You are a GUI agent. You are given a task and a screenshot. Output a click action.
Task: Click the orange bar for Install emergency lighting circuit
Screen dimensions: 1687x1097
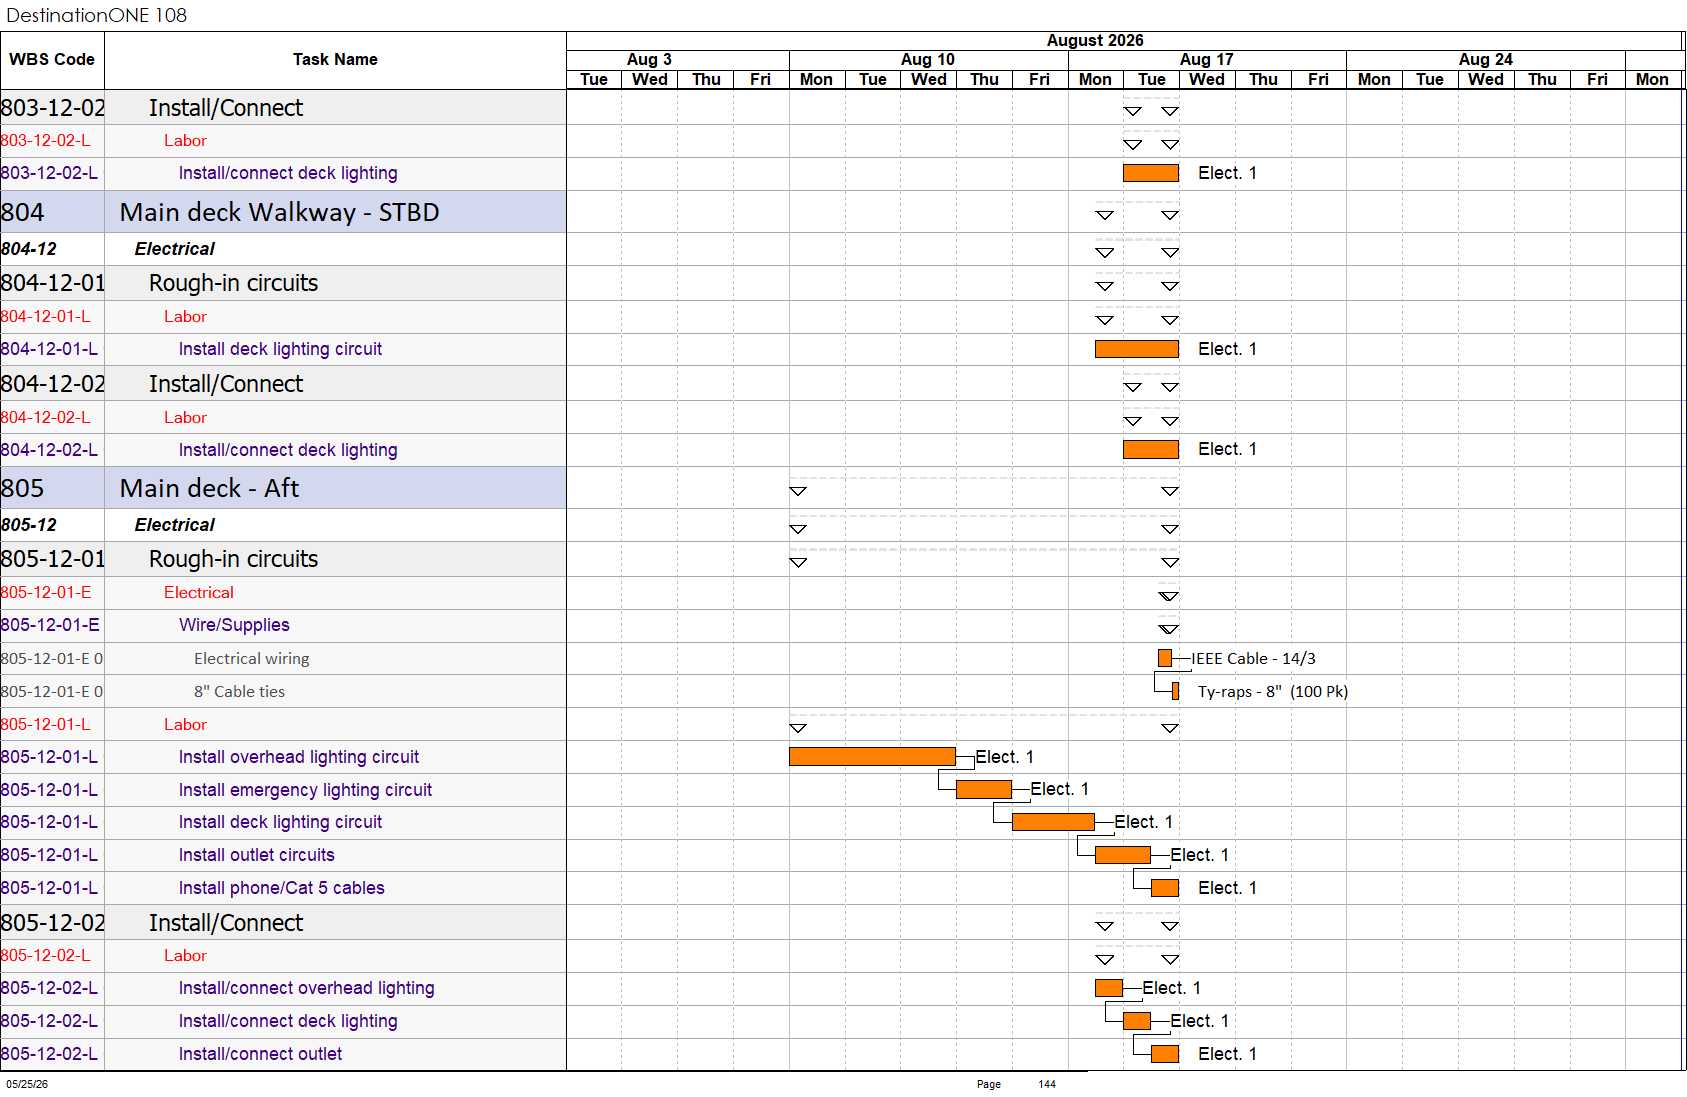(x=984, y=790)
